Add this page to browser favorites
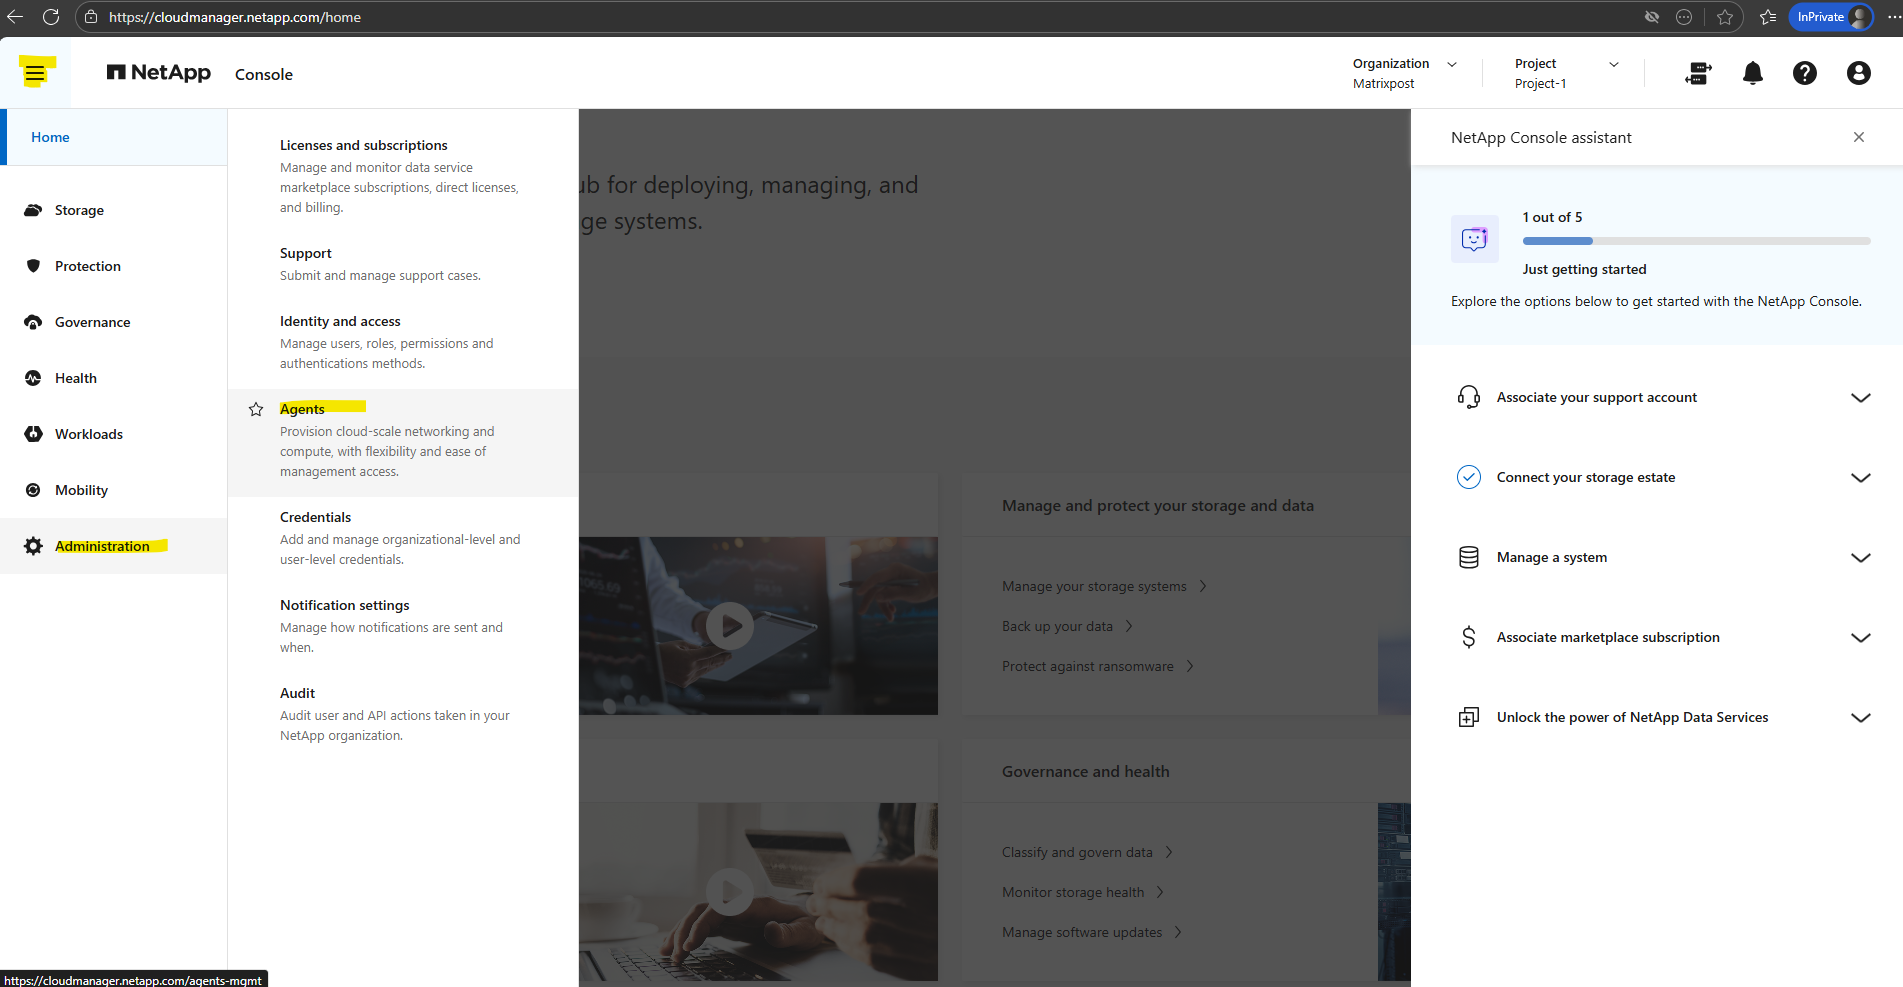Screen dimensions: 1903x987 click(1725, 17)
